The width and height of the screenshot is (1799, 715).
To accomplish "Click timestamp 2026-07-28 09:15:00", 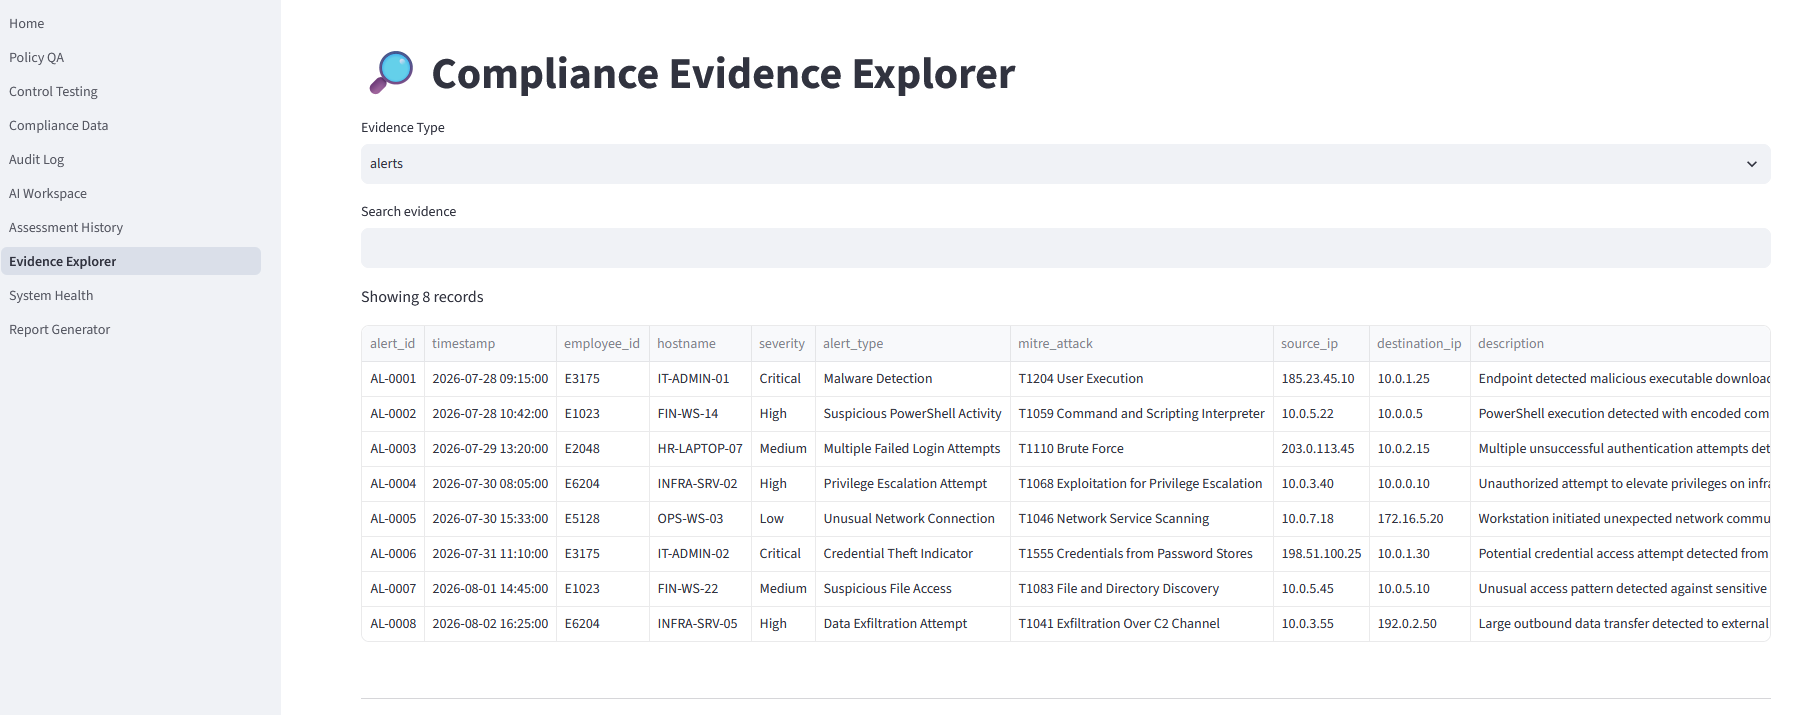I will (x=490, y=379).
